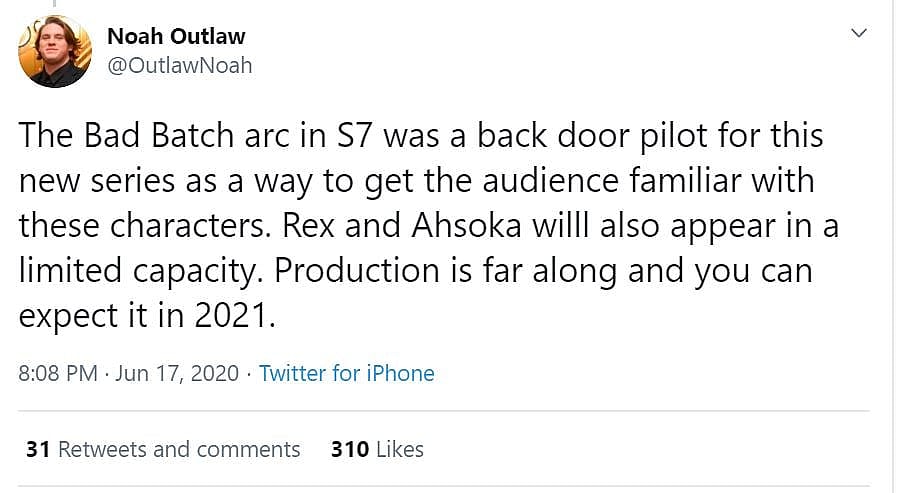Viewport: 899px width, 493px height.
Task: Click the word "Likes" label
Action: tap(399, 449)
